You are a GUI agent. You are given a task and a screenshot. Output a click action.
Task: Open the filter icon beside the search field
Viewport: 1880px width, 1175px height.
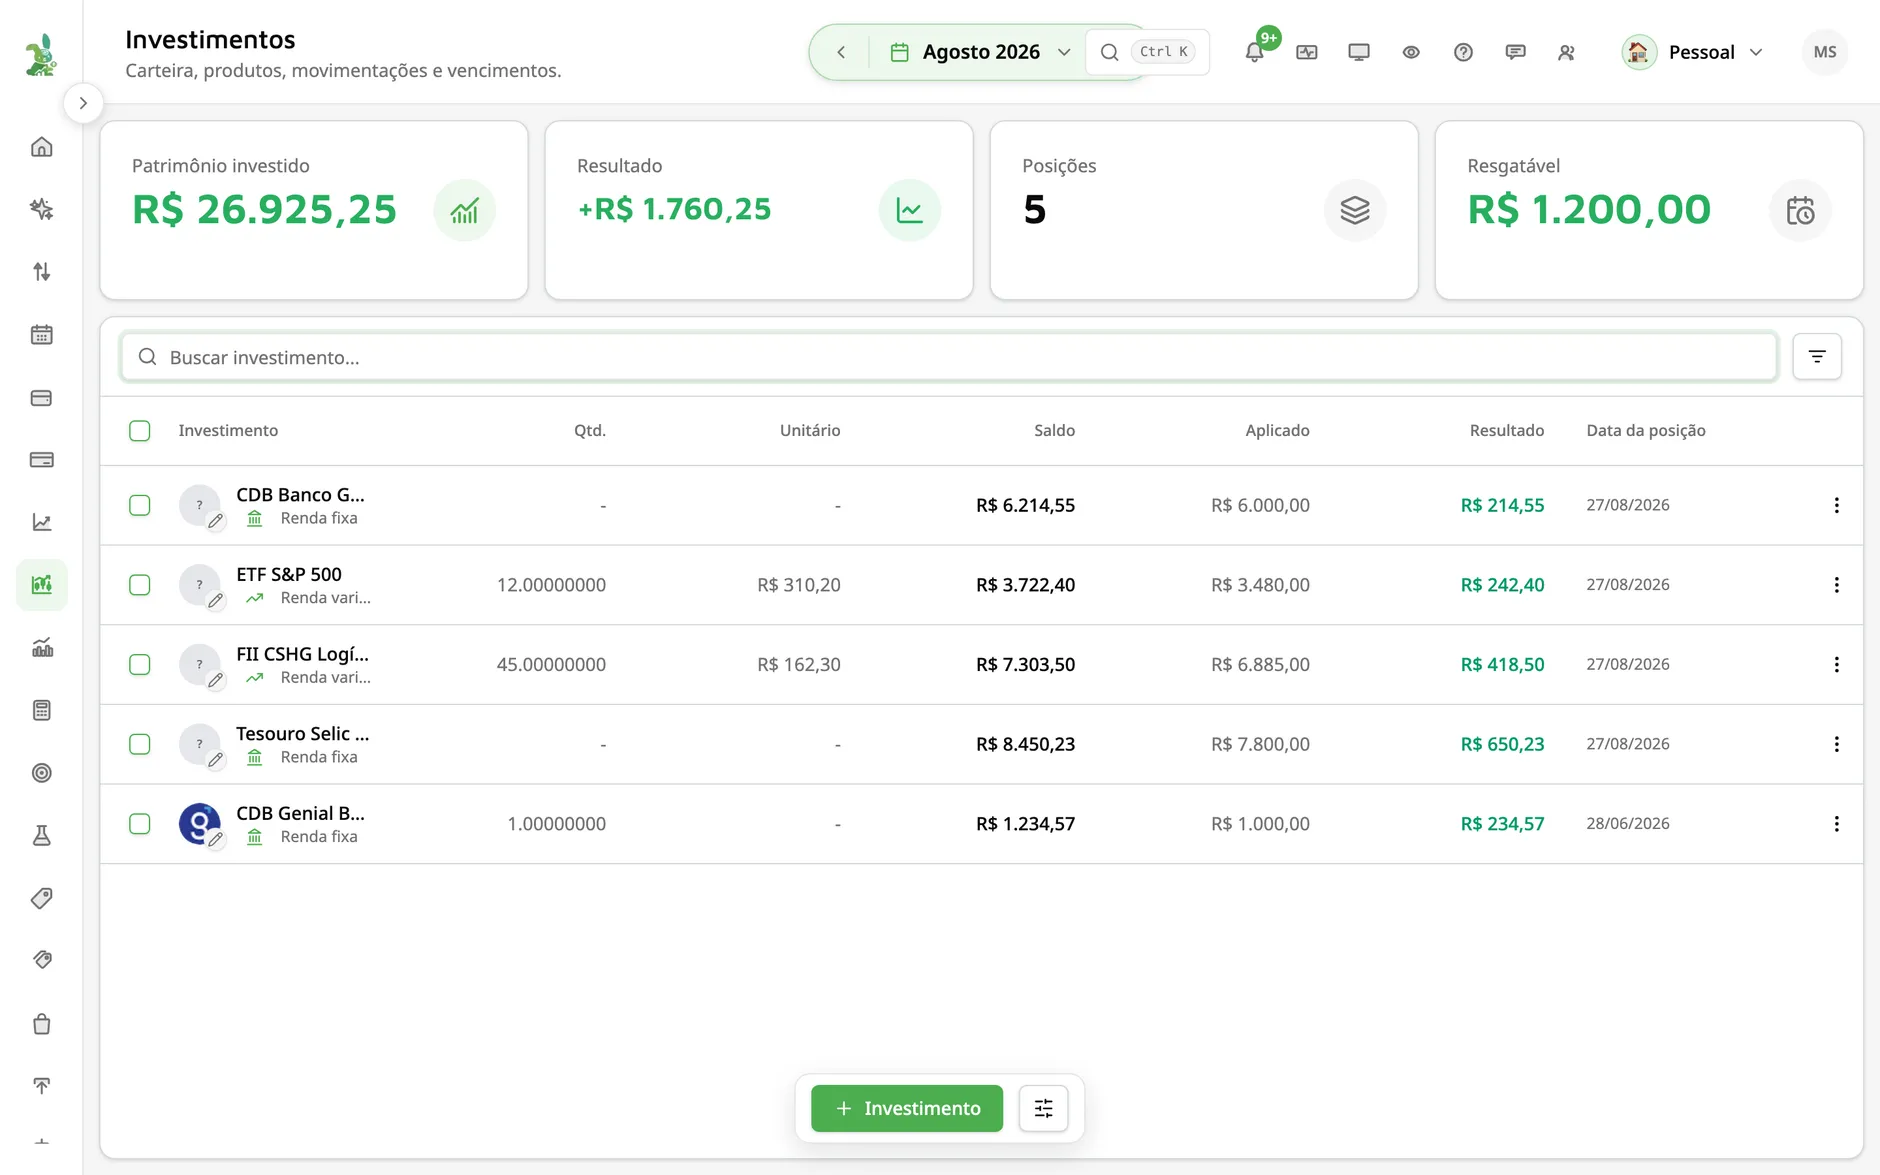[1817, 357]
